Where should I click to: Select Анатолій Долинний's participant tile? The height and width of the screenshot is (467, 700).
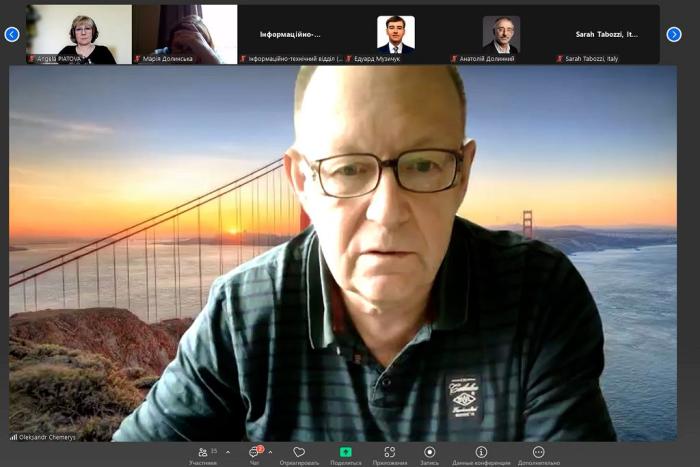(501, 32)
